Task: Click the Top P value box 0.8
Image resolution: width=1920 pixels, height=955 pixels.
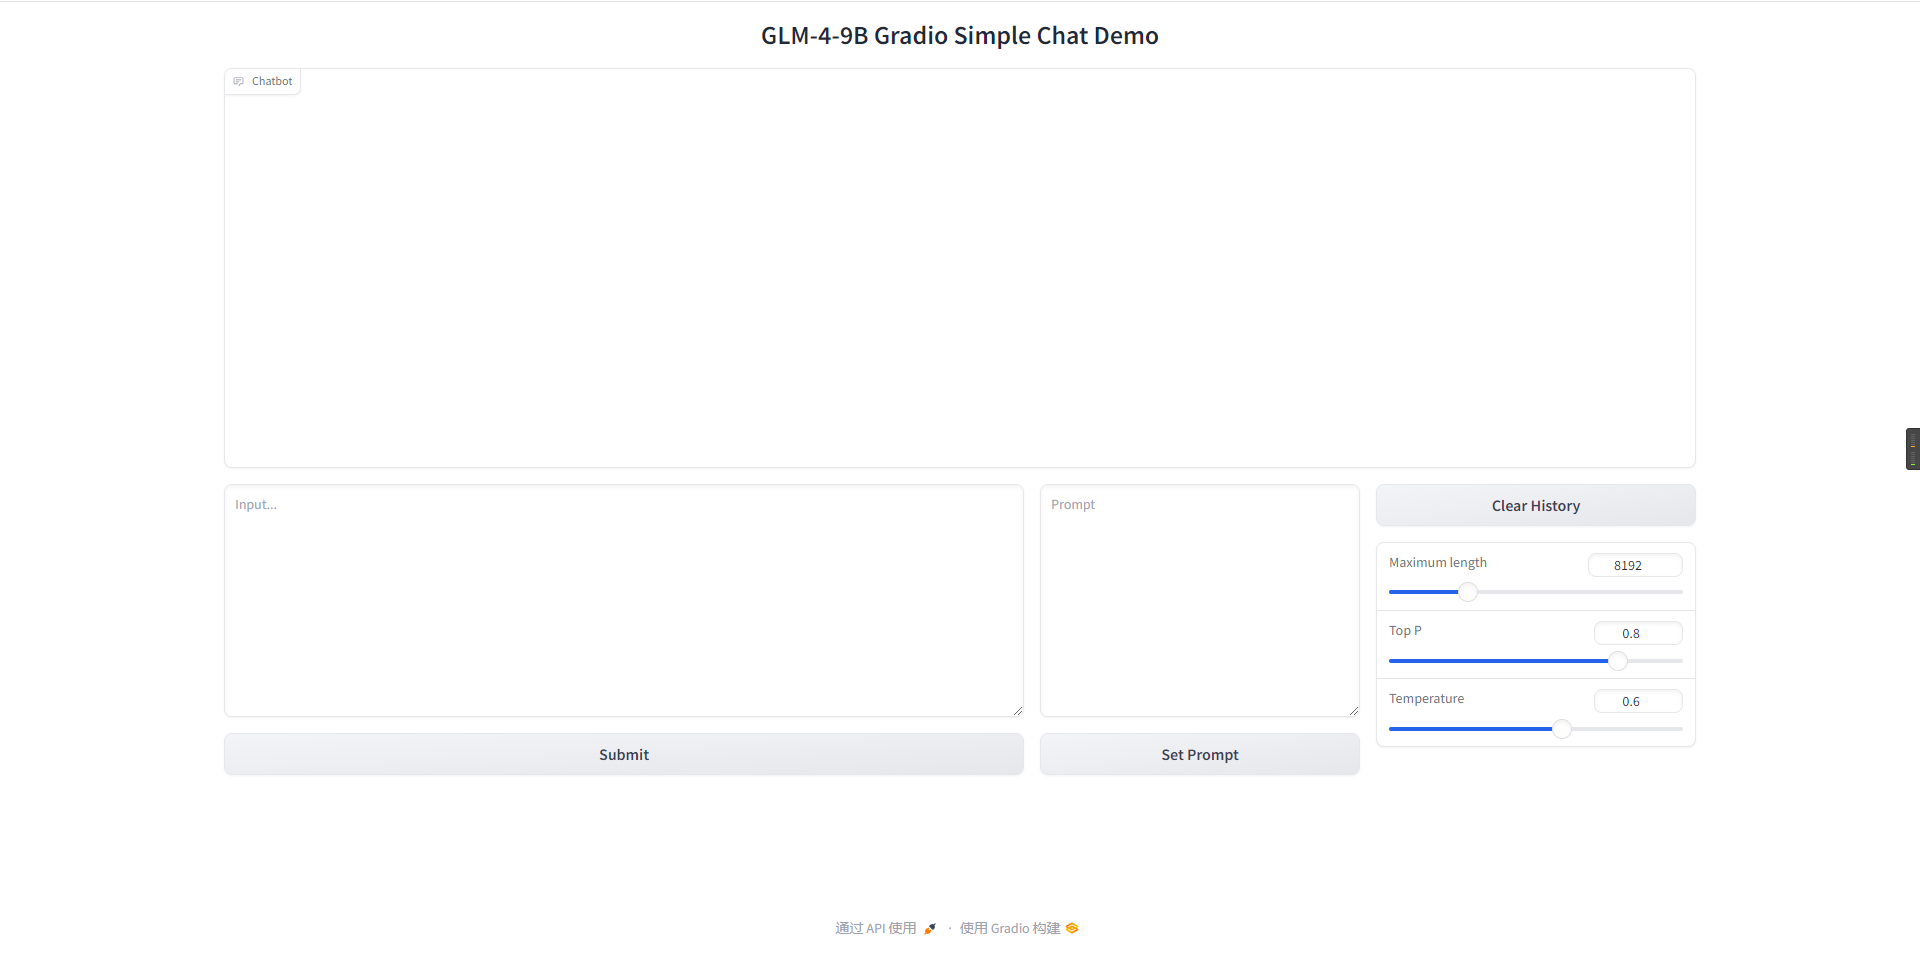Action: (1638, 633)
